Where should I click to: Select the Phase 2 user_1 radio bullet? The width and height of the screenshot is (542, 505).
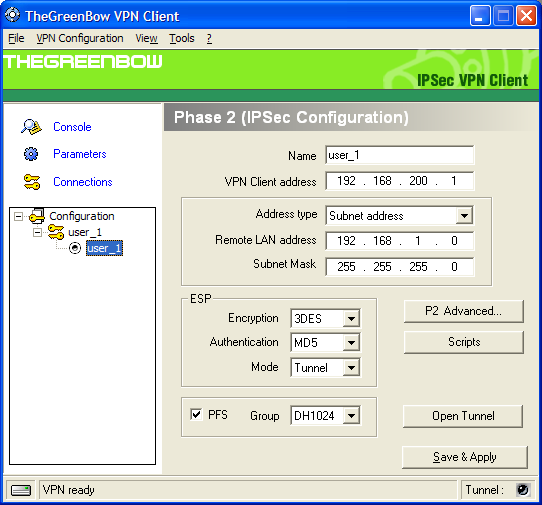tap(75, 248)
